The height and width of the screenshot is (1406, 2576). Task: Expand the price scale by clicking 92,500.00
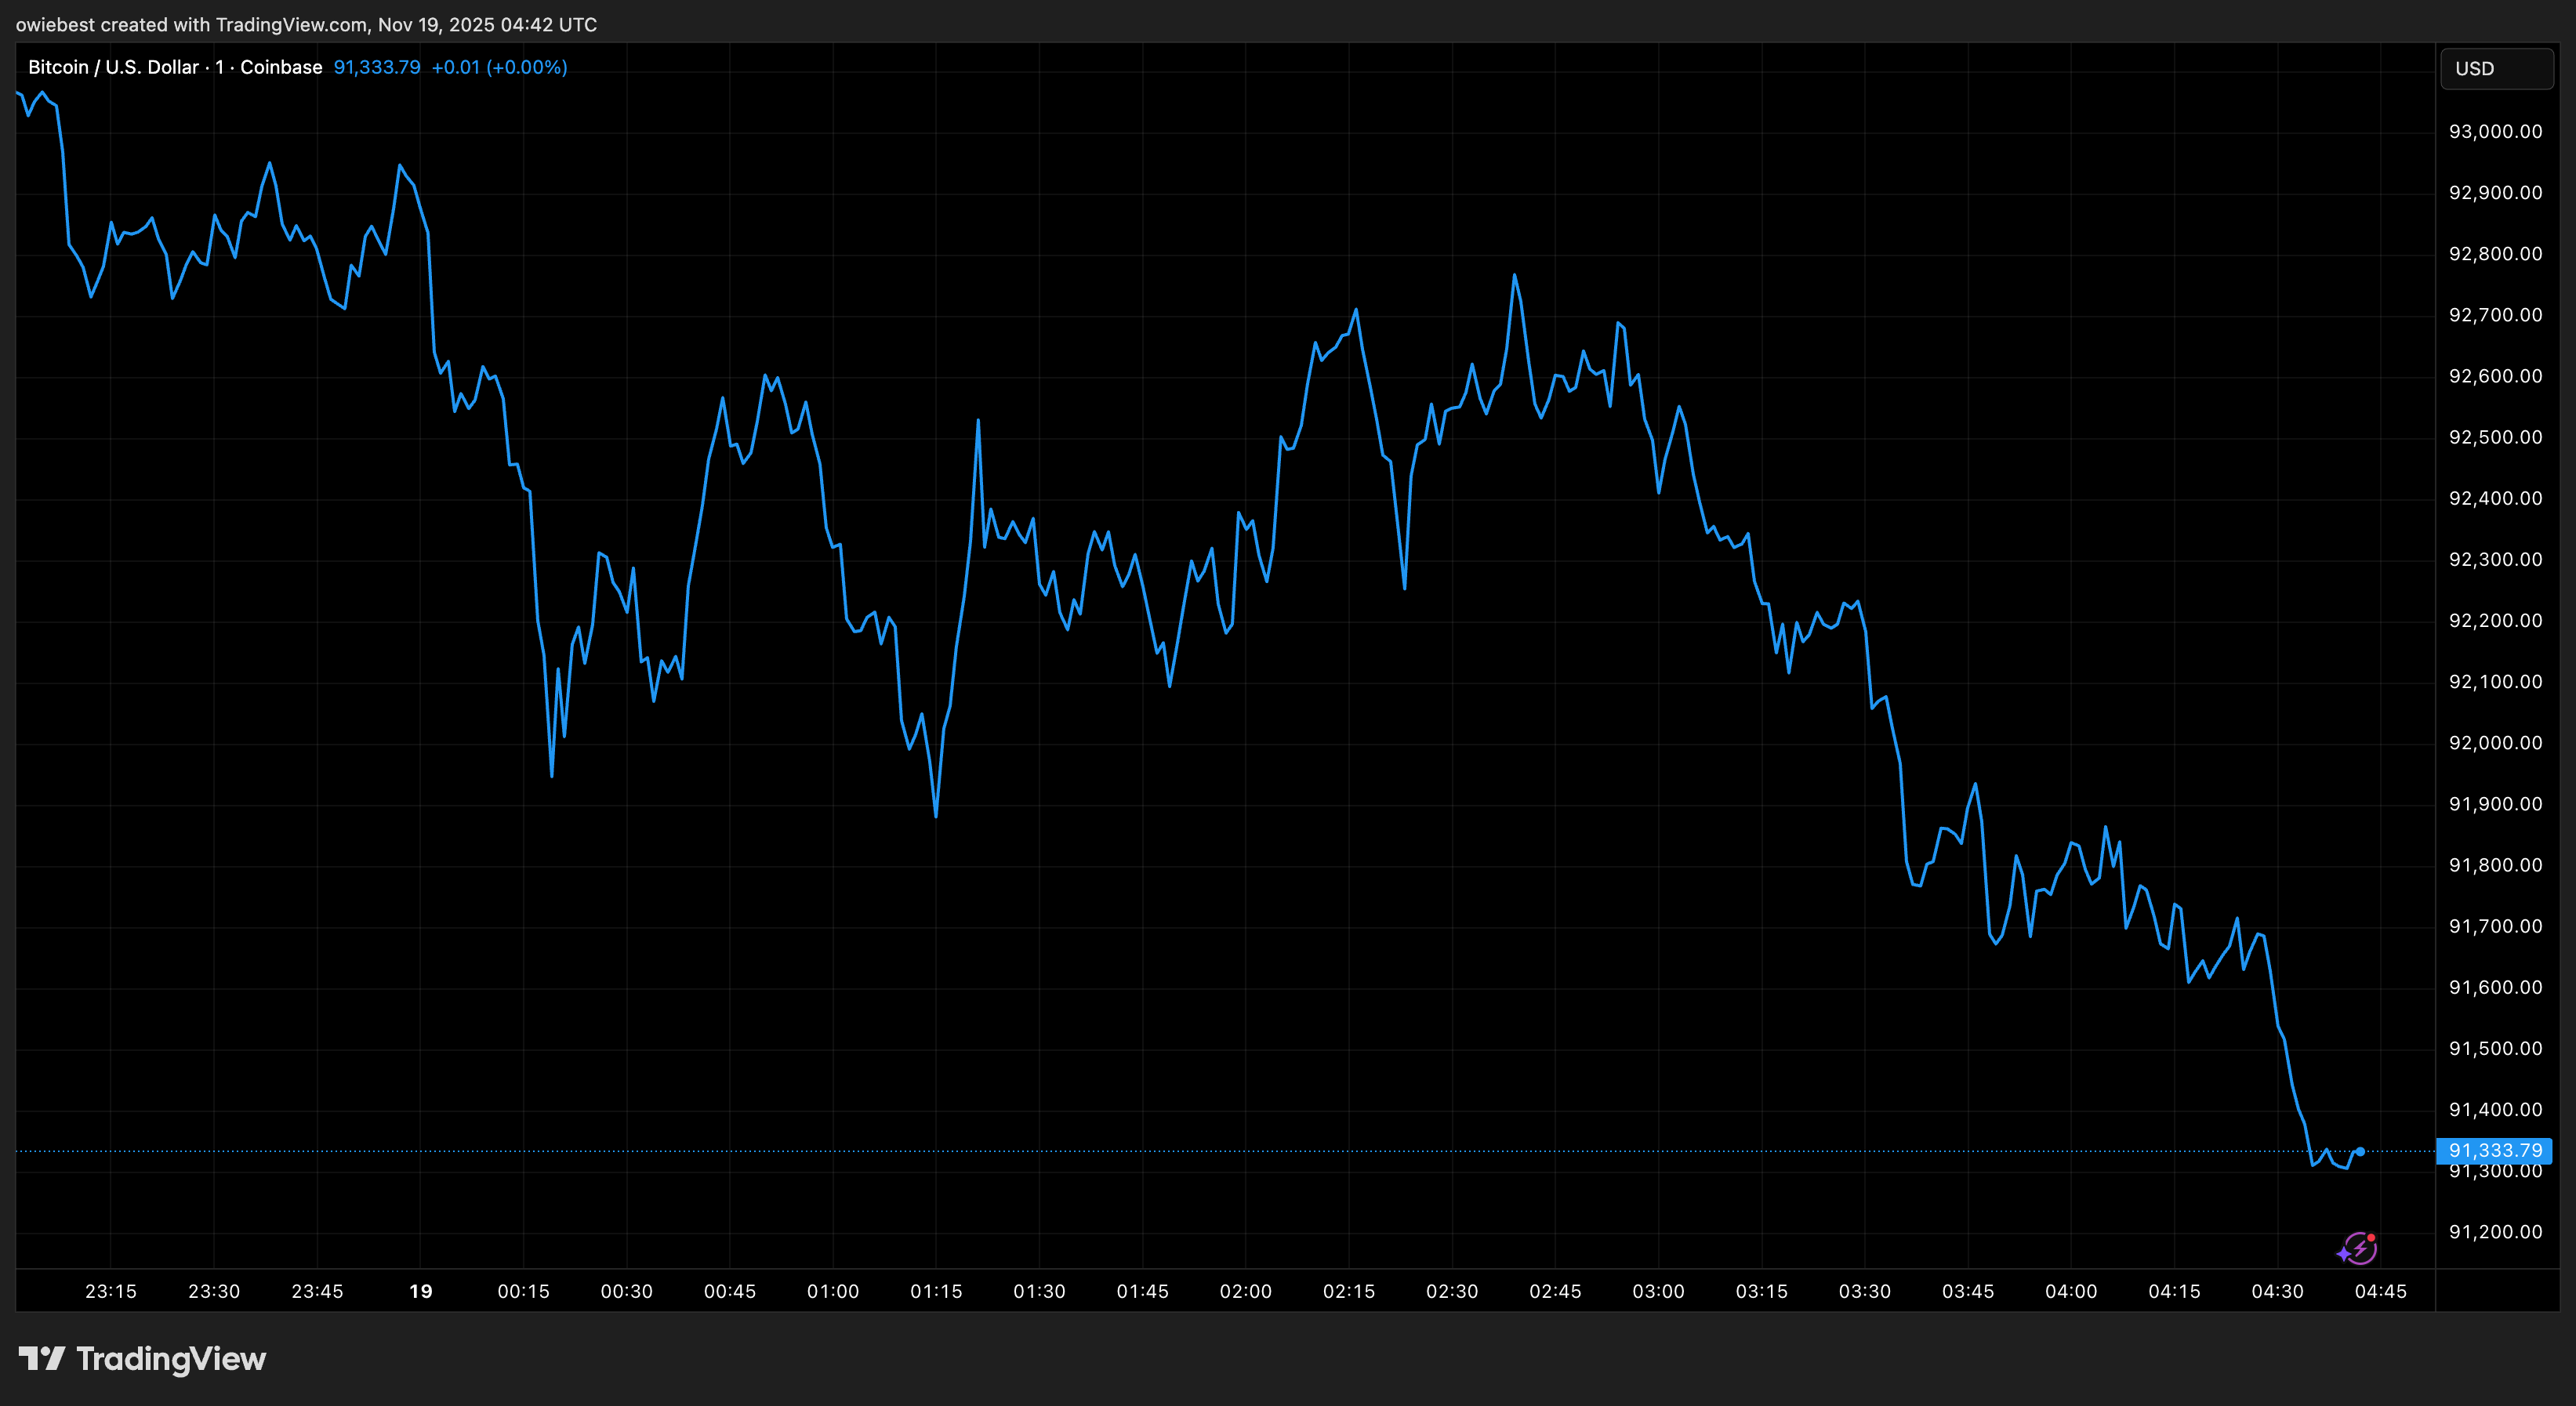2496,437
